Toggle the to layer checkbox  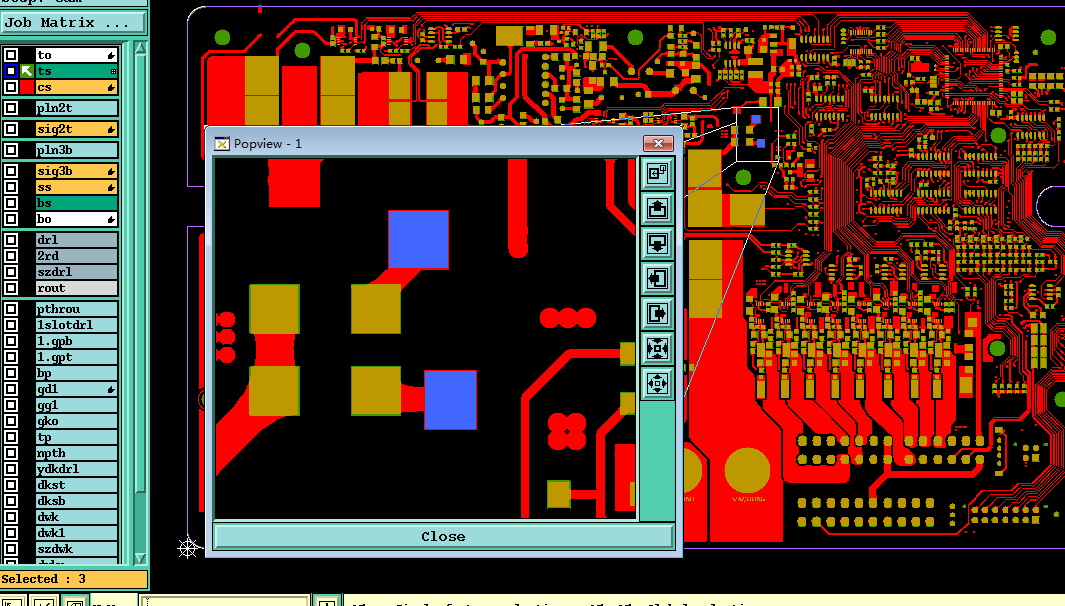pos(11,55)
